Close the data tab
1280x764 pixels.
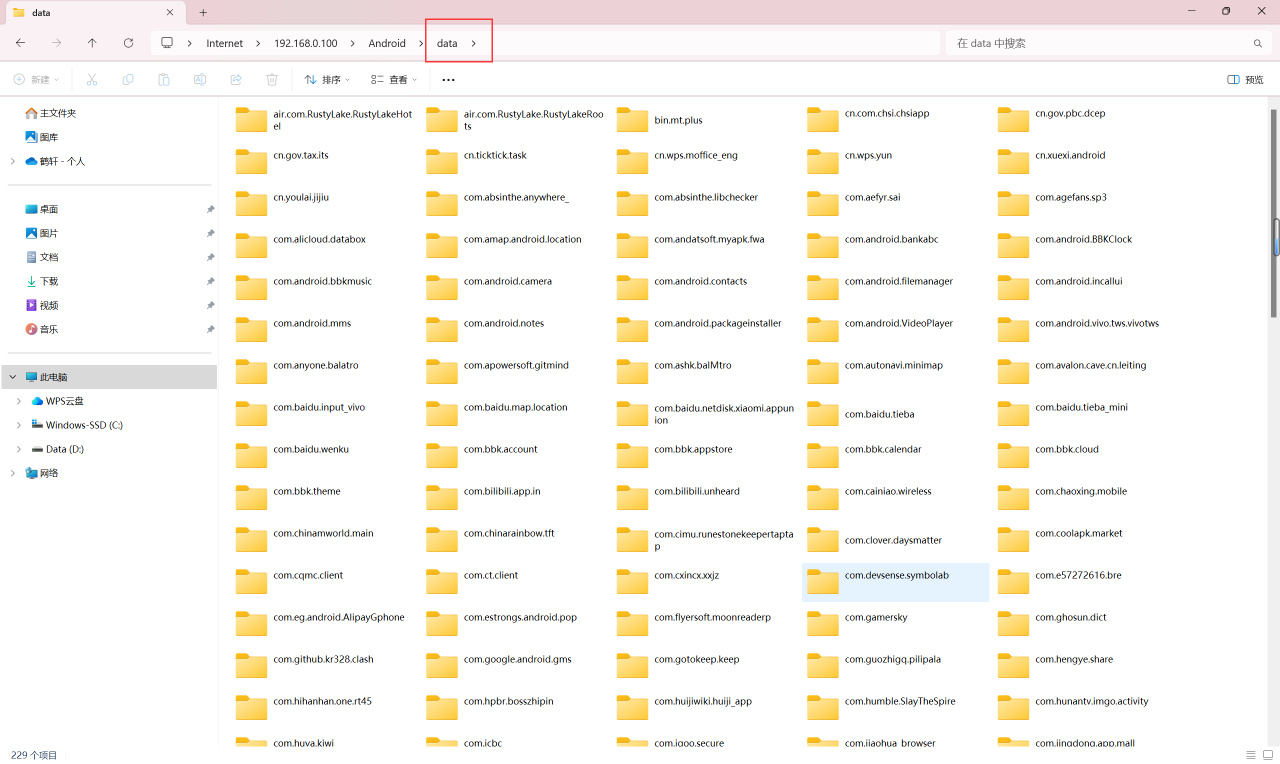pyautogui.click(x=170, y=12)
